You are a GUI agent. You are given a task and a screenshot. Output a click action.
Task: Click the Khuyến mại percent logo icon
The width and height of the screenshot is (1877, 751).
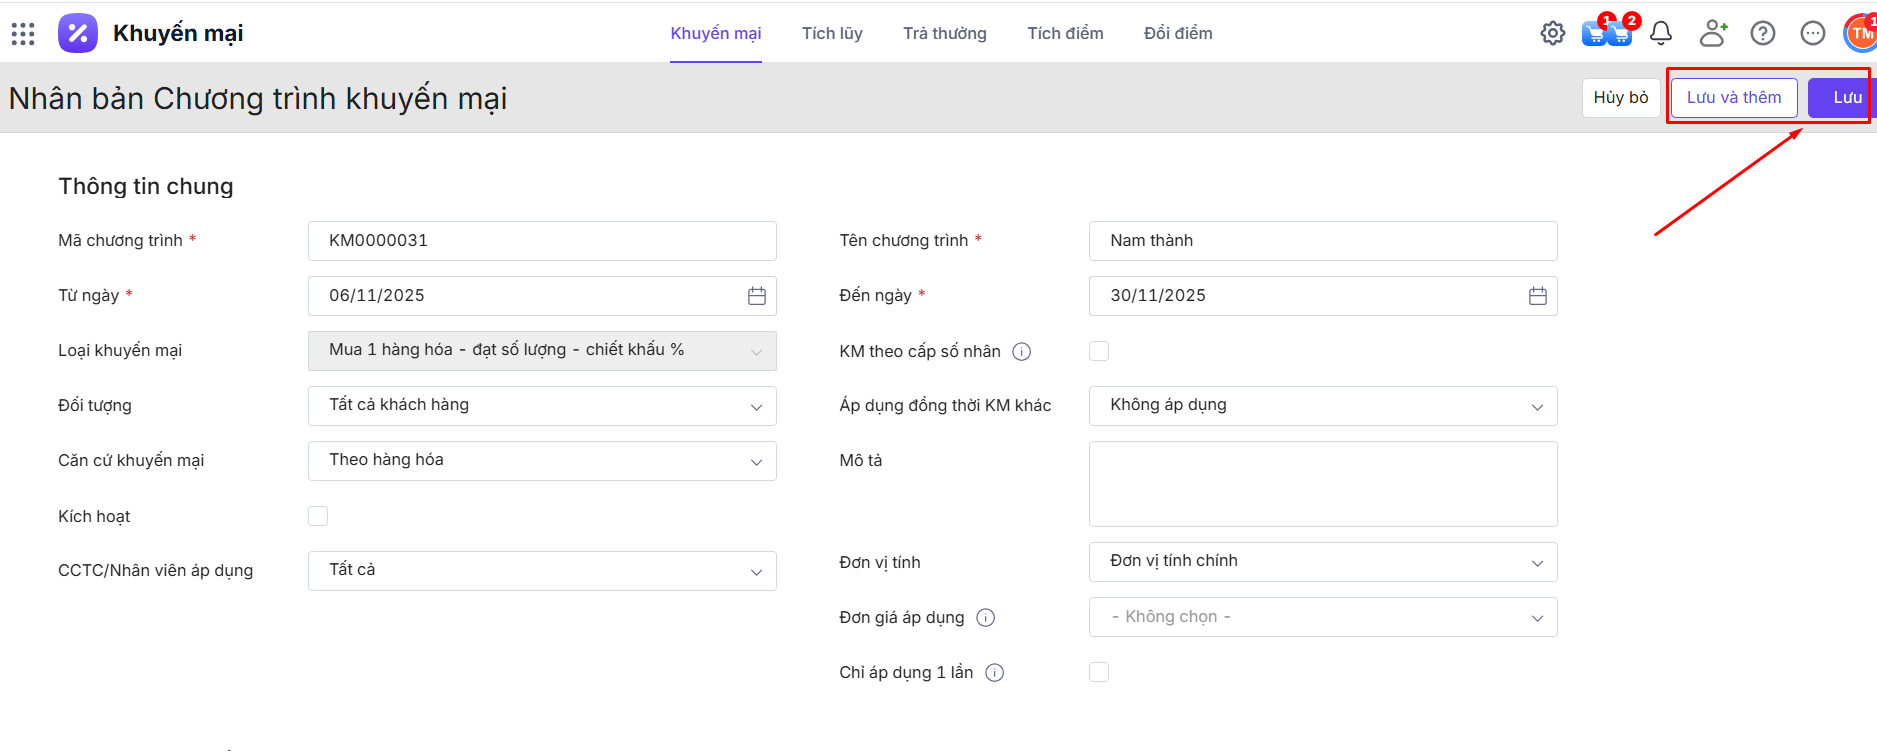tap(78, 34)
